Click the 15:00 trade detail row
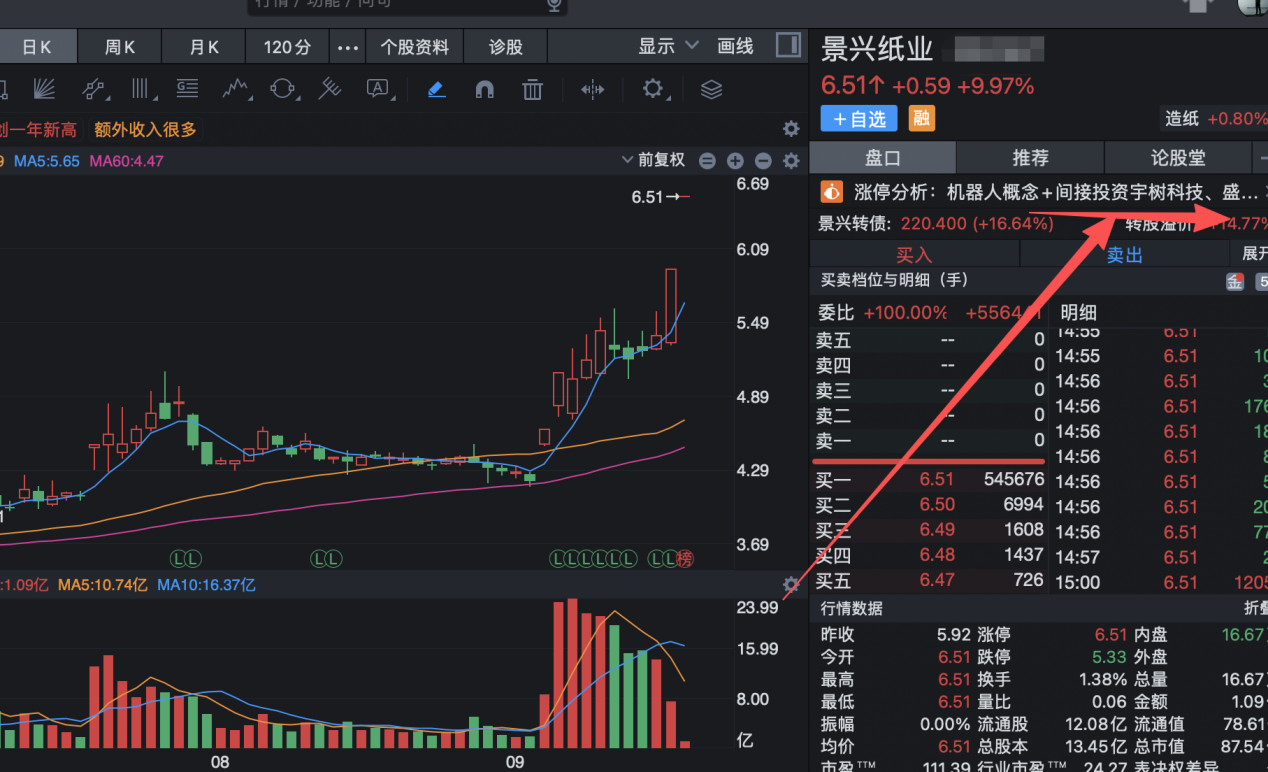 (x=1160, y=582)
